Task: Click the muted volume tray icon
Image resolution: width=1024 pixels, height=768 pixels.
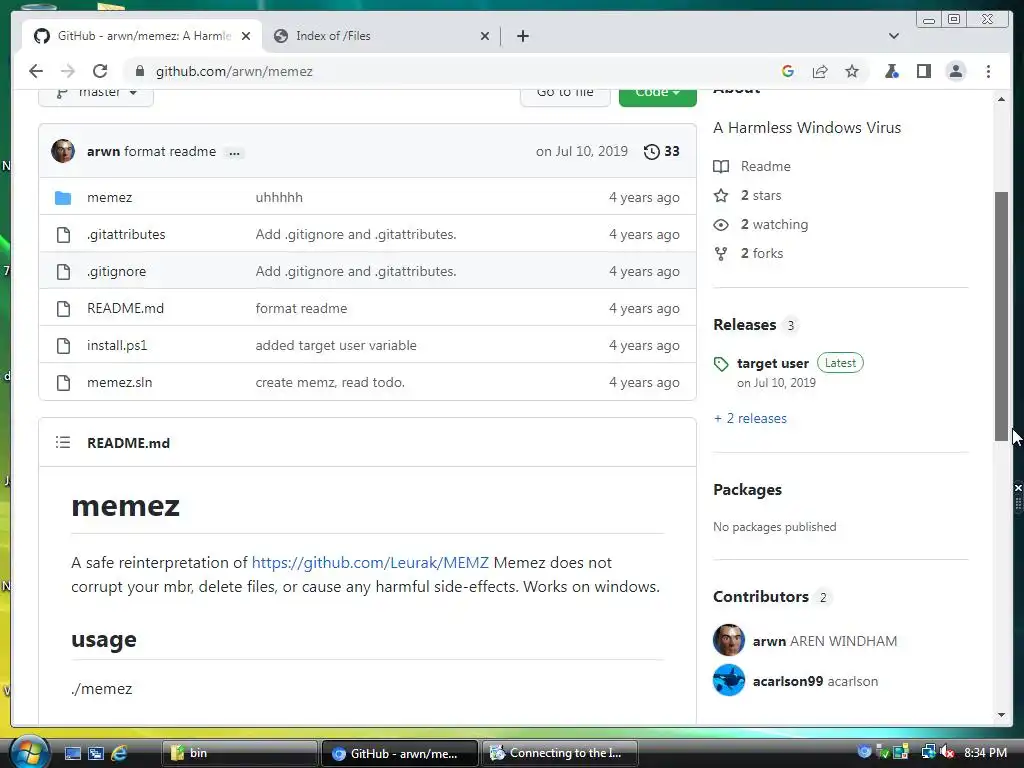Action: pos(948,753)
